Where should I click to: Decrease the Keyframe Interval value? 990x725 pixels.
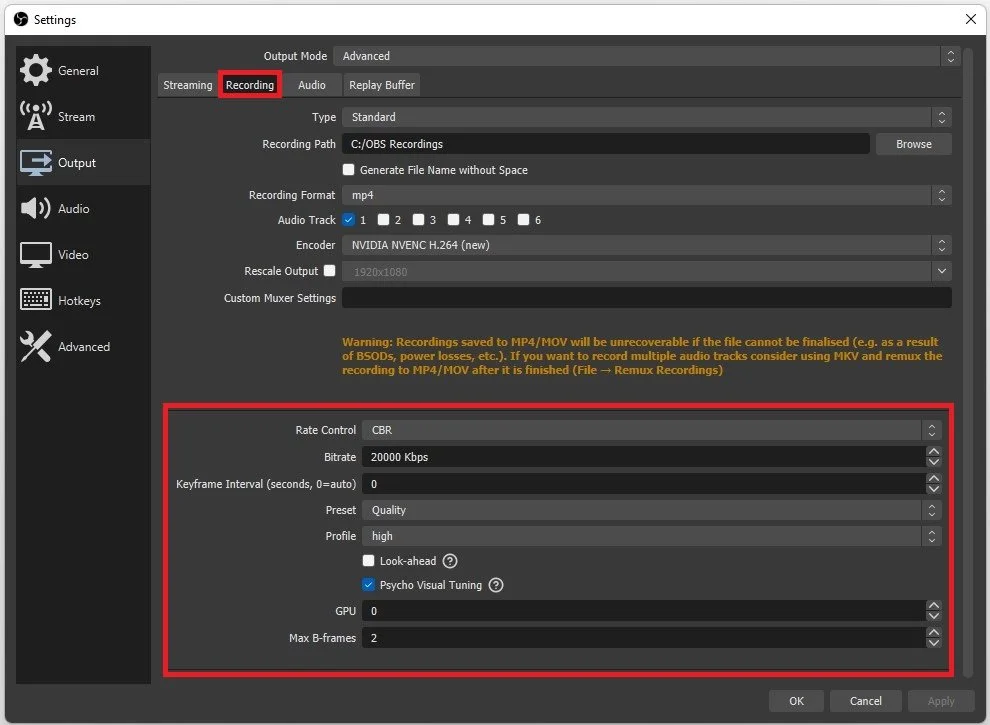pos(934,489)
